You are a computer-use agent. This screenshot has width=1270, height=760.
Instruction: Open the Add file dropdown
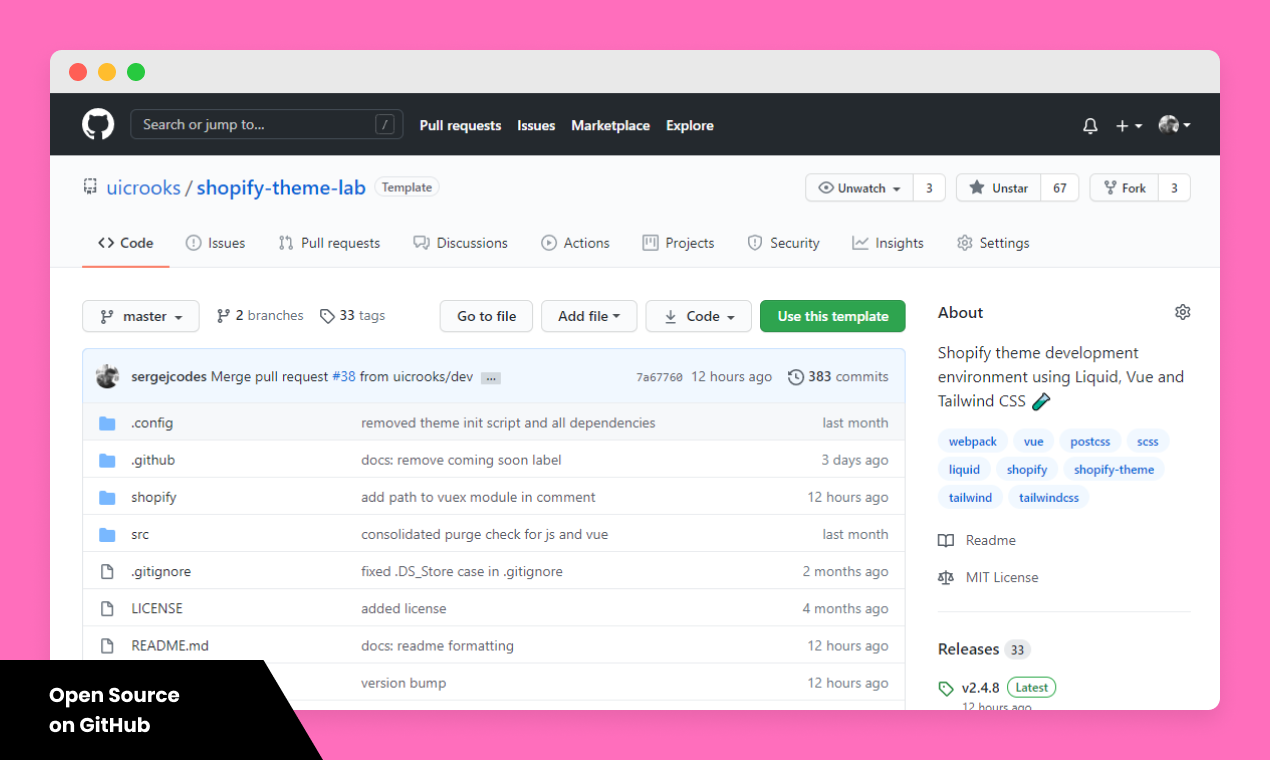click(589, 315)
